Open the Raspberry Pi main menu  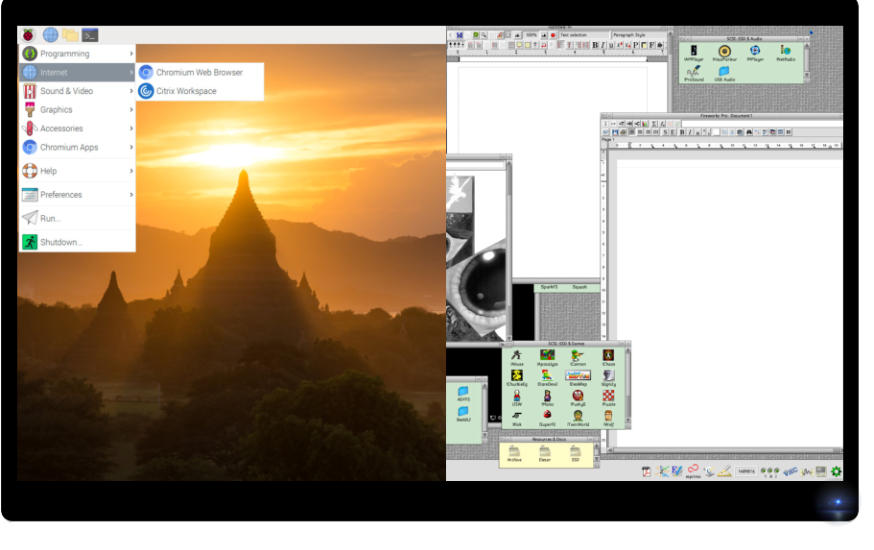[28, 35]
